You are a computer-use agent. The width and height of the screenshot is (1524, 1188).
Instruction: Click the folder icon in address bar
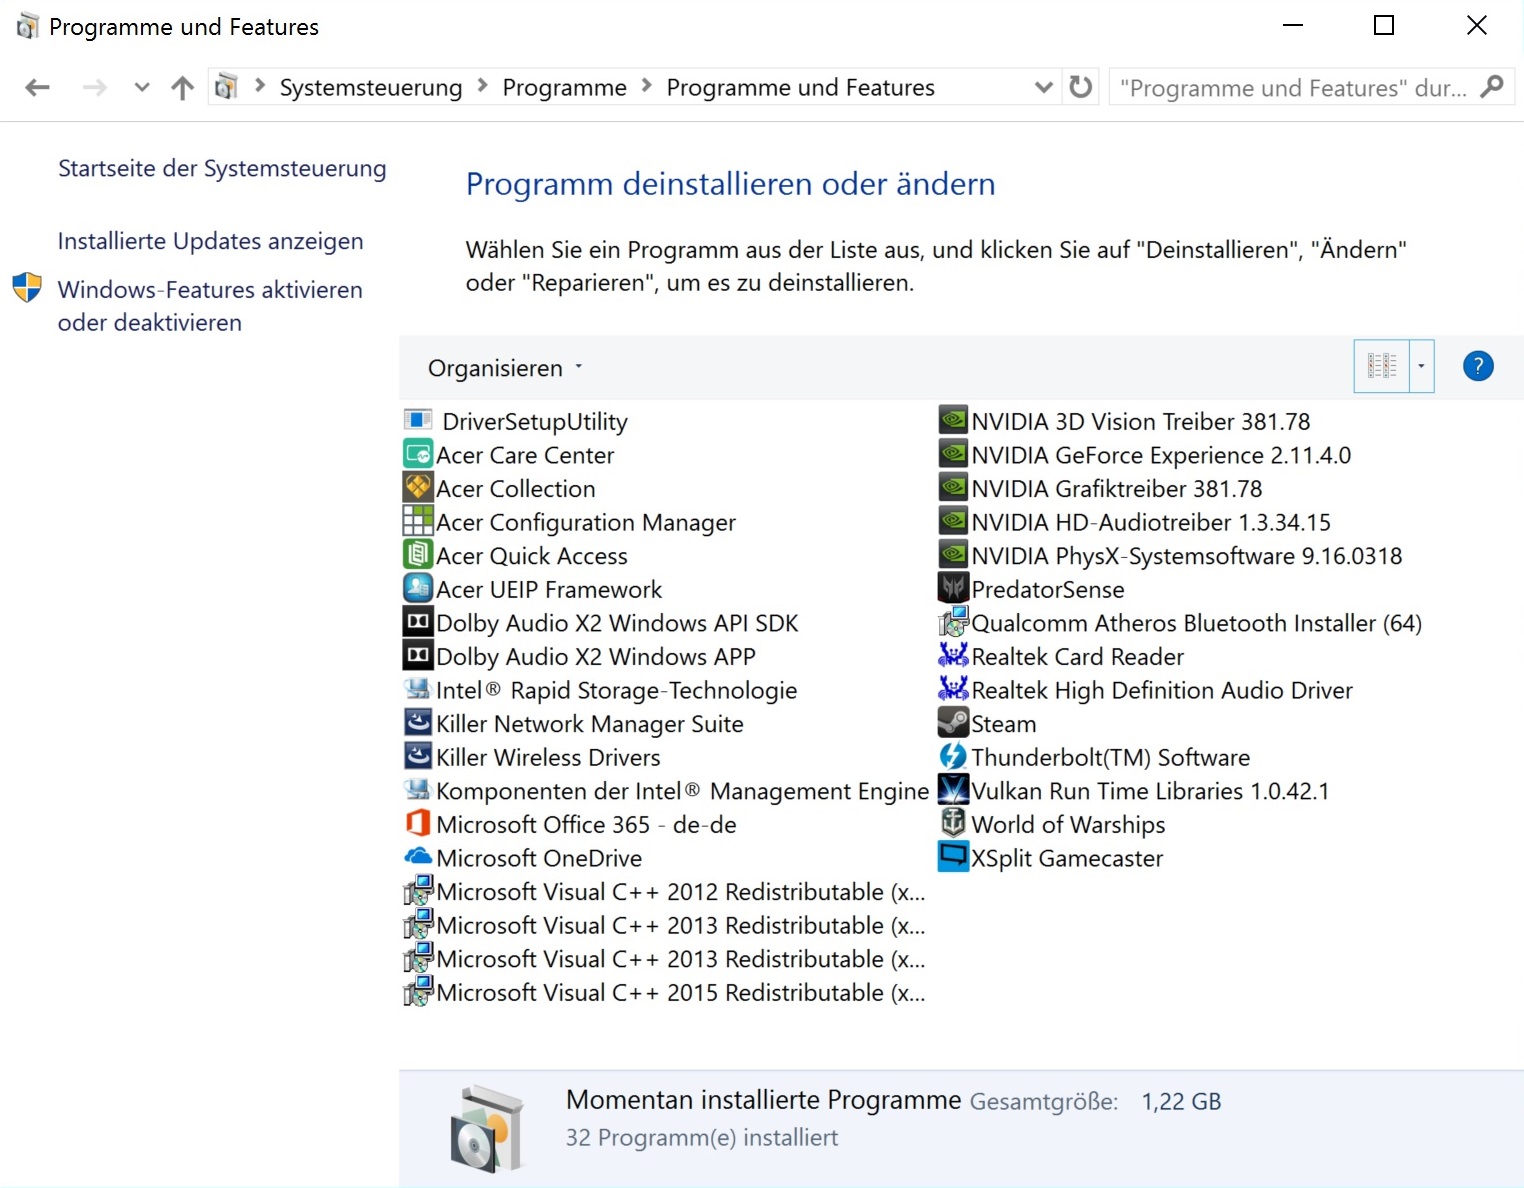coord(227,87)
